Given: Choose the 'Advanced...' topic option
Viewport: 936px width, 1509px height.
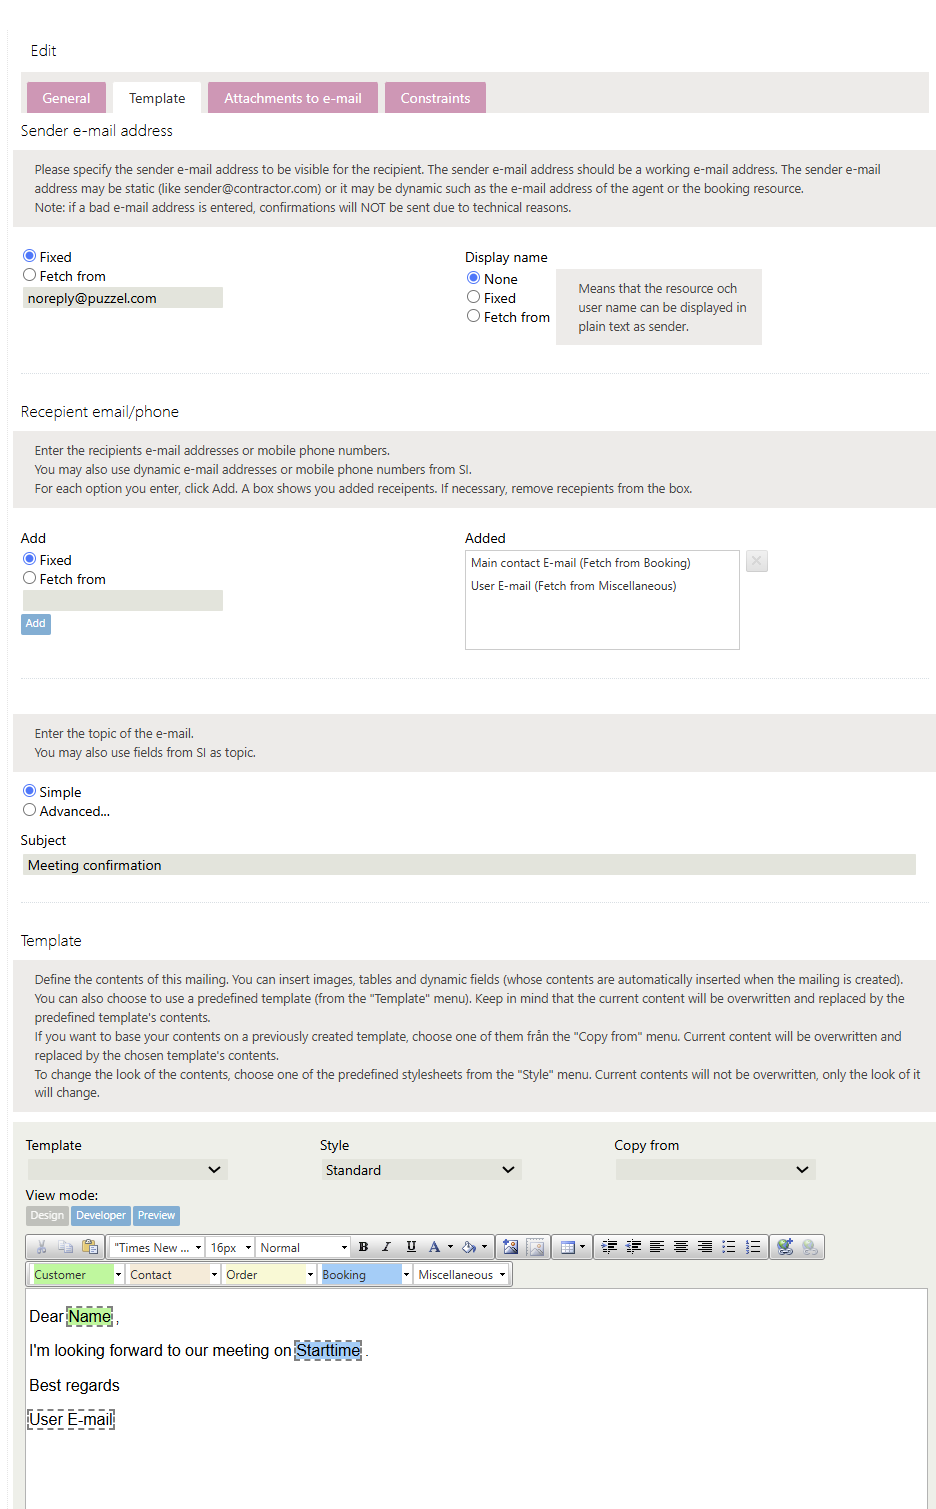Looking at the screenshot, I should coord(30,810).
